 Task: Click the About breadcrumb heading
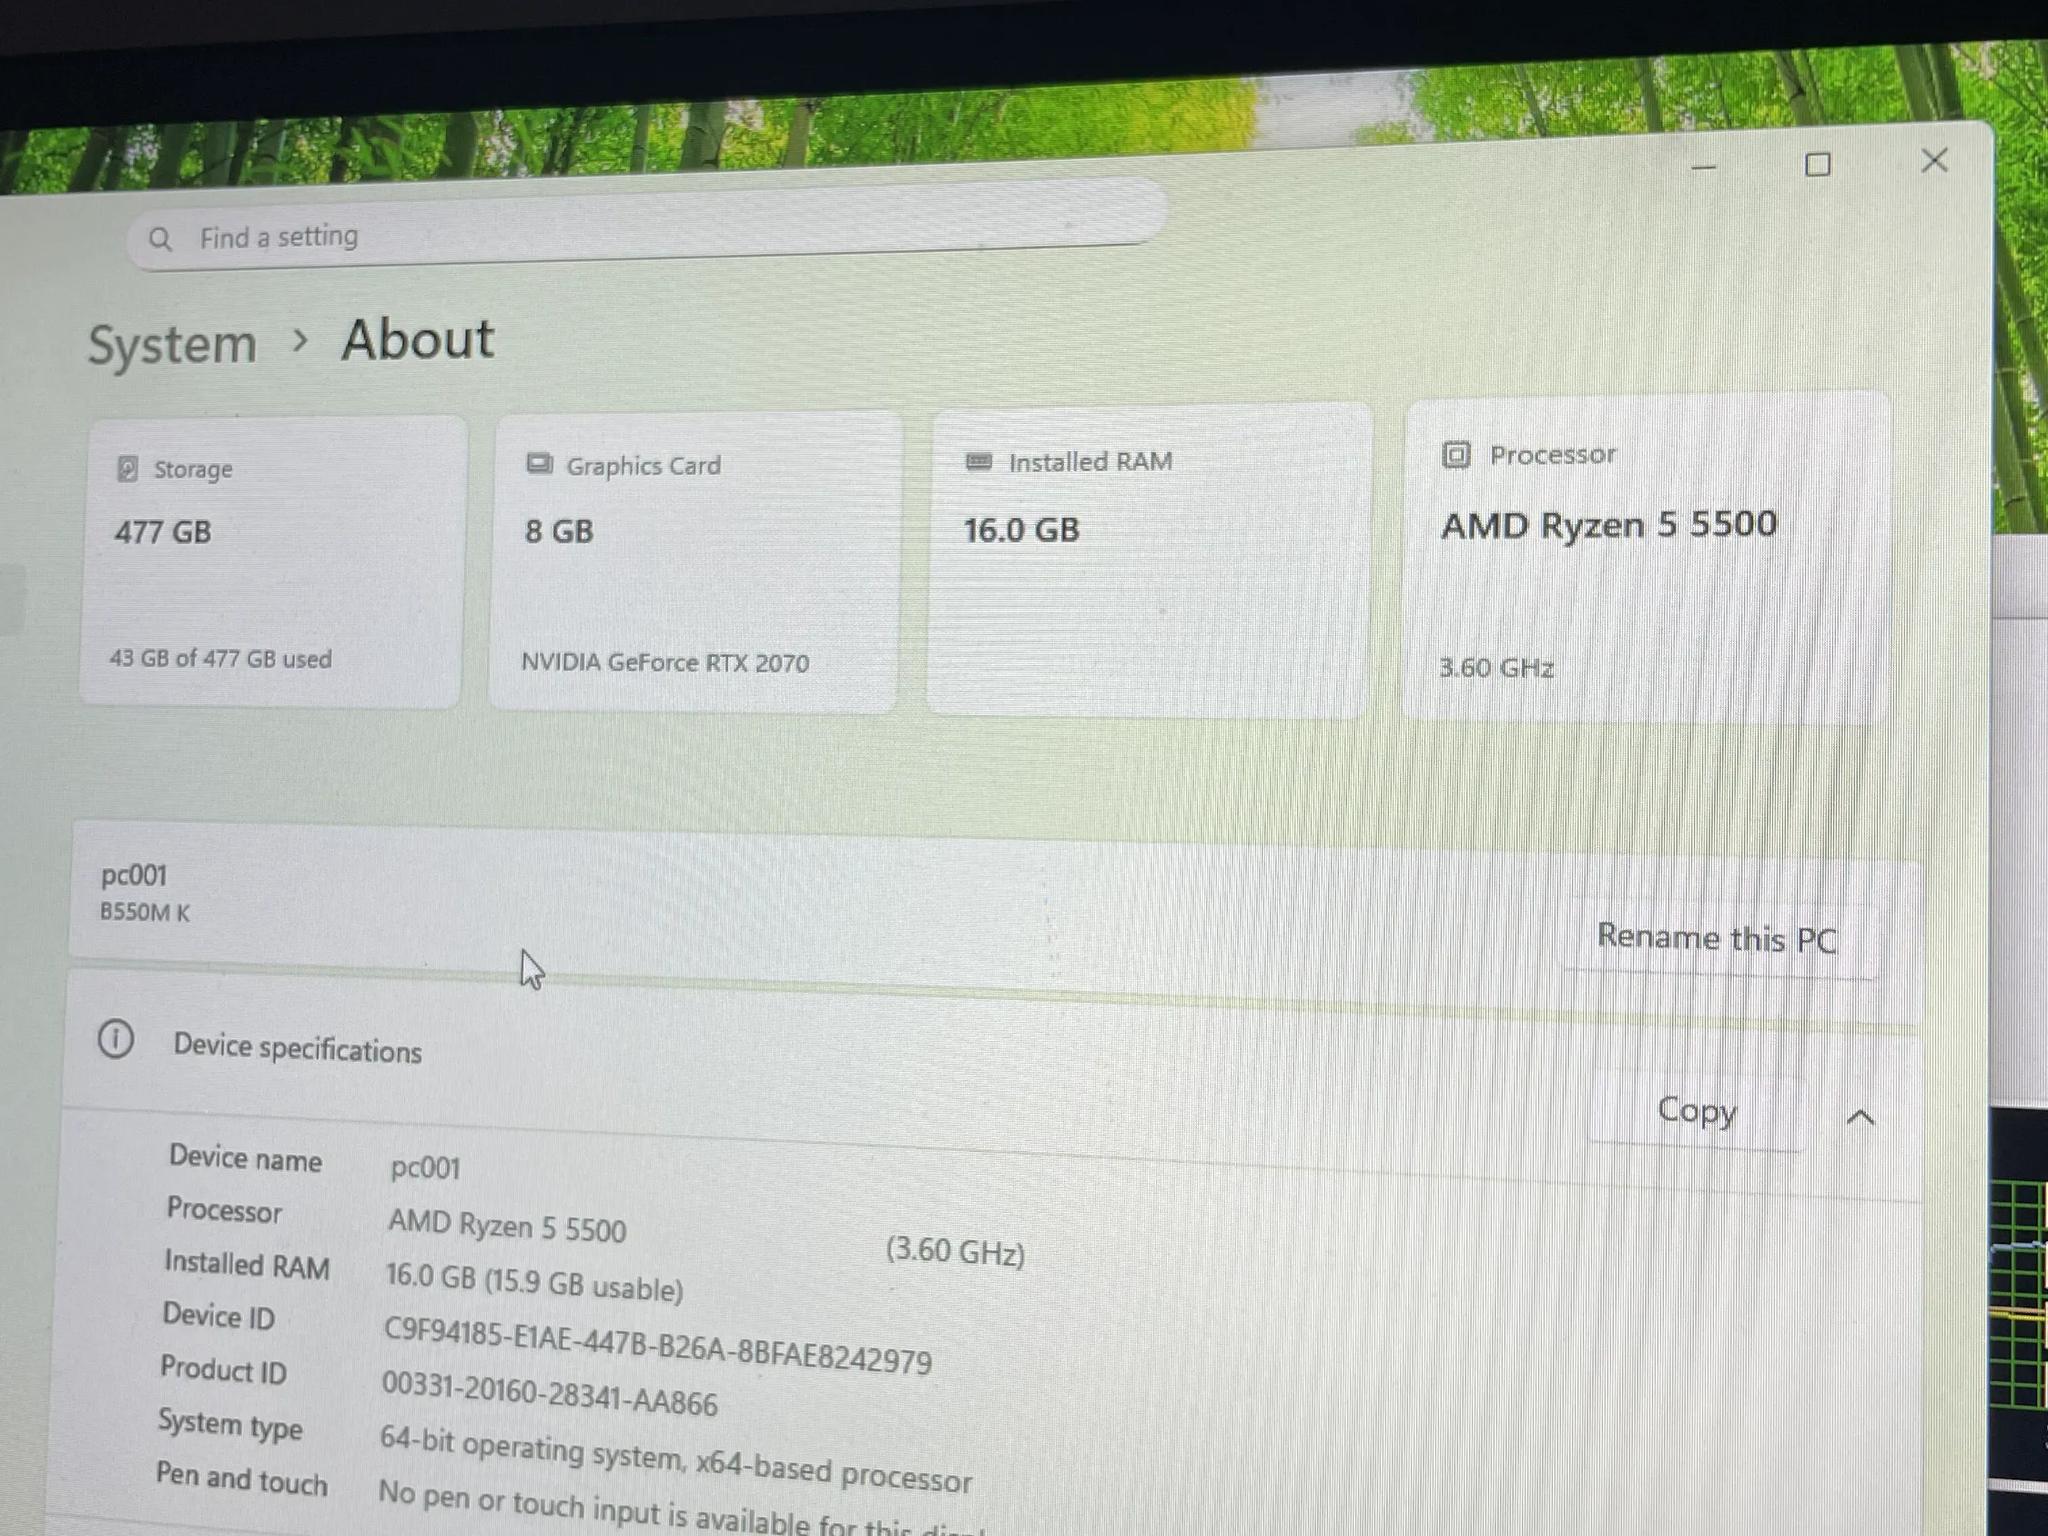click(418, 339)
